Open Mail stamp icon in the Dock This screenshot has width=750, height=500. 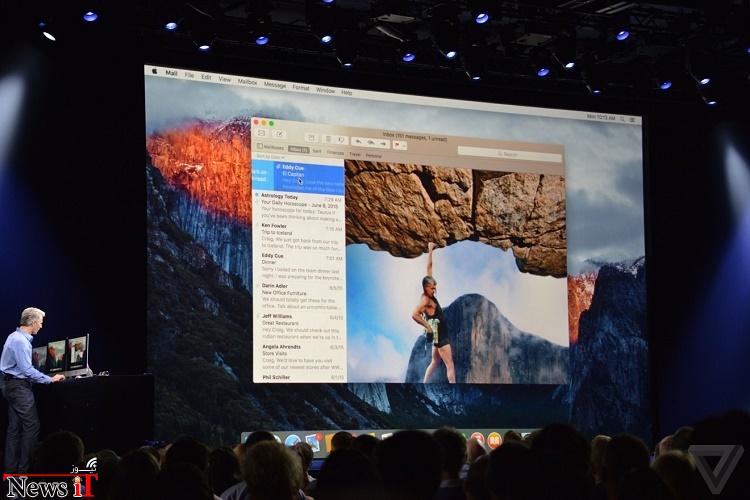coord(313,441)
